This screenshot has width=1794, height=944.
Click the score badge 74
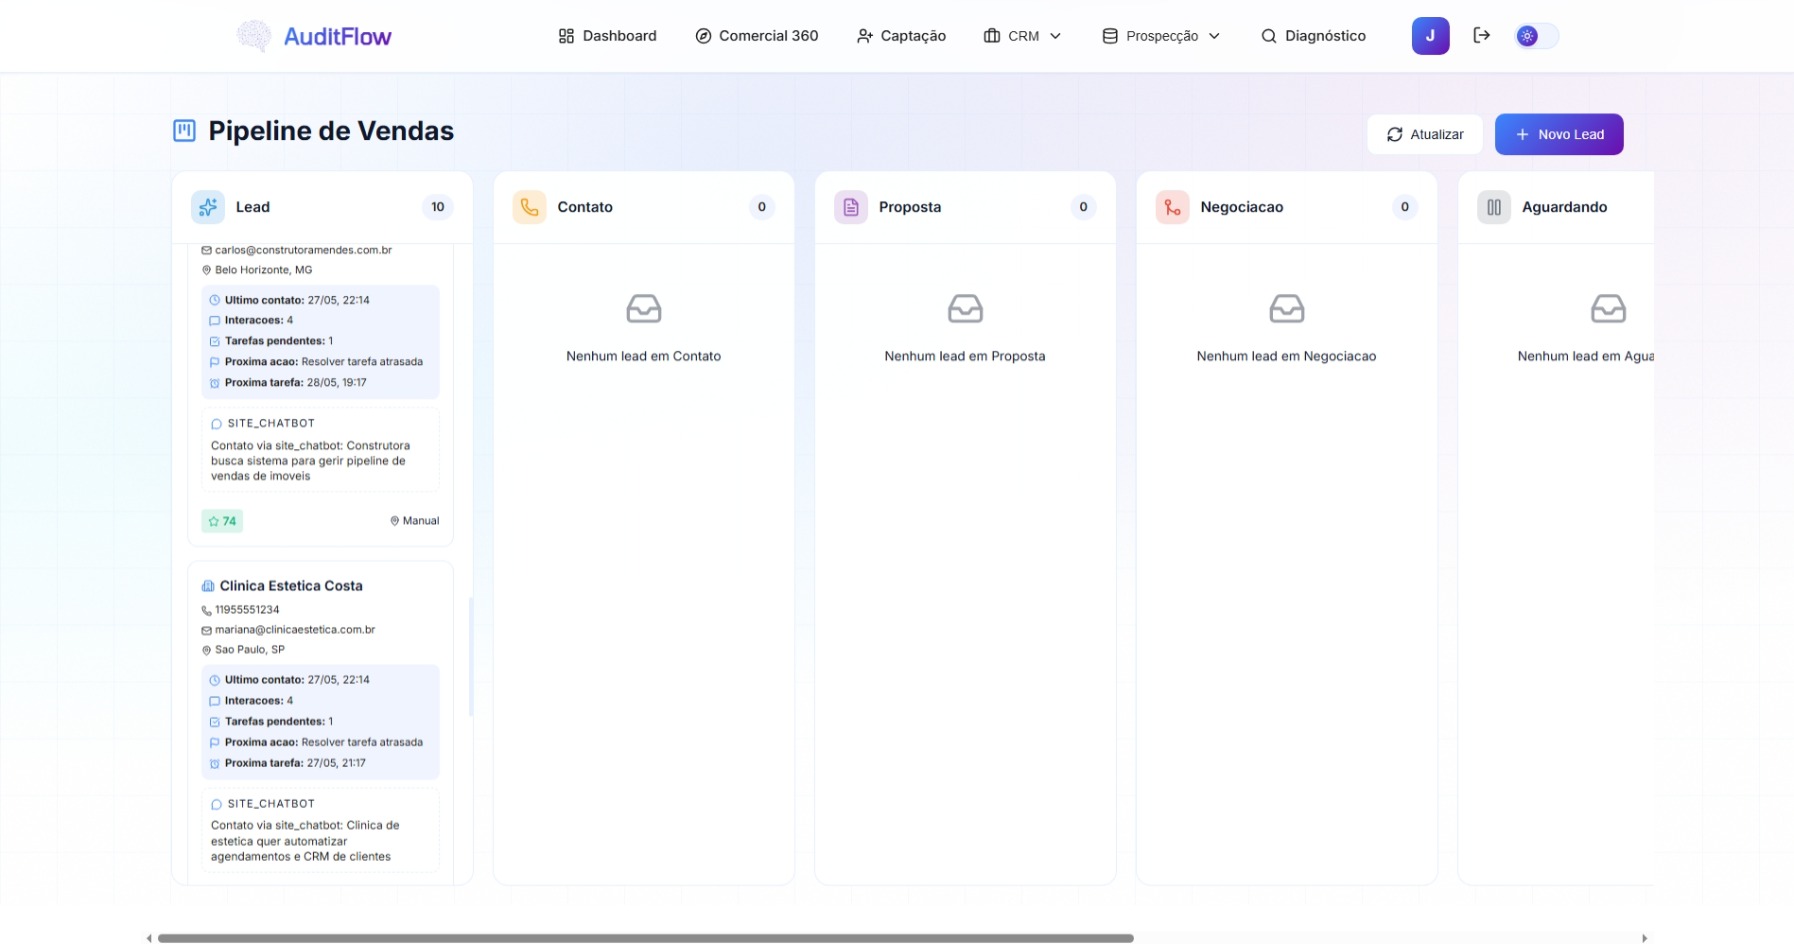coord(222,521)
